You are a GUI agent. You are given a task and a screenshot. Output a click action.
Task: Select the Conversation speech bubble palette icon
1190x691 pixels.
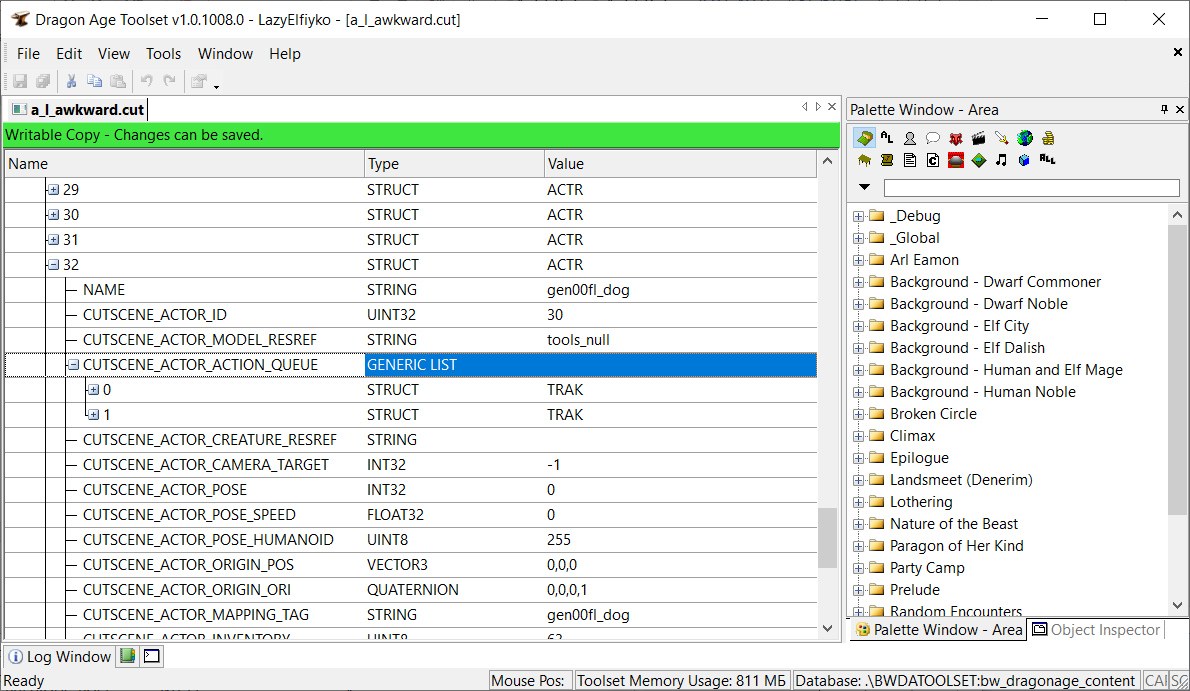click(x=933, y=137)
